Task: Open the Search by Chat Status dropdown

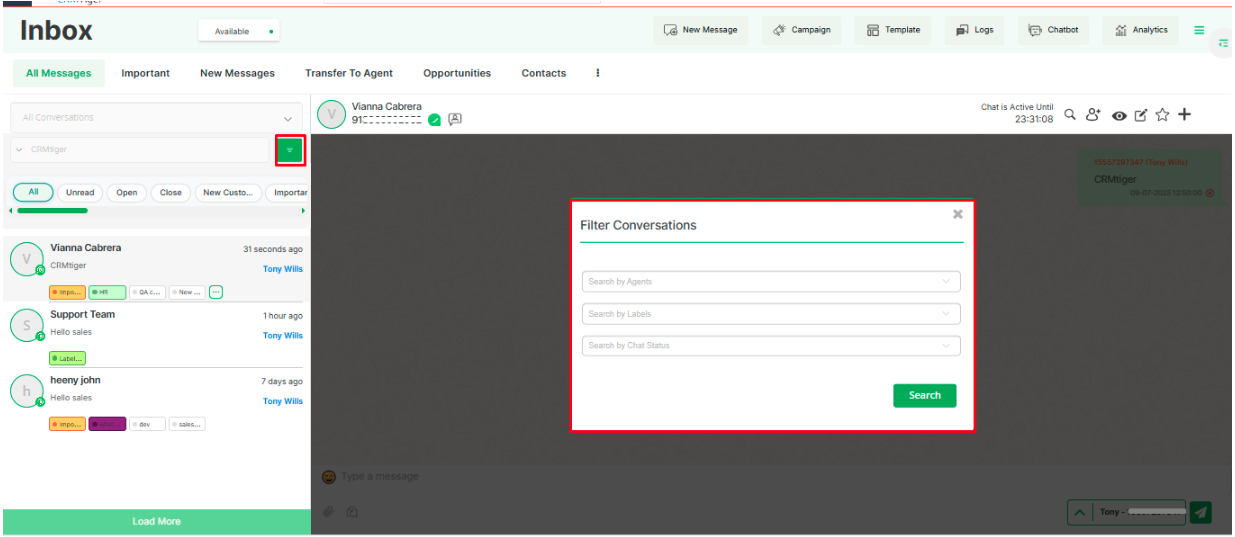Action: point(771,346)
